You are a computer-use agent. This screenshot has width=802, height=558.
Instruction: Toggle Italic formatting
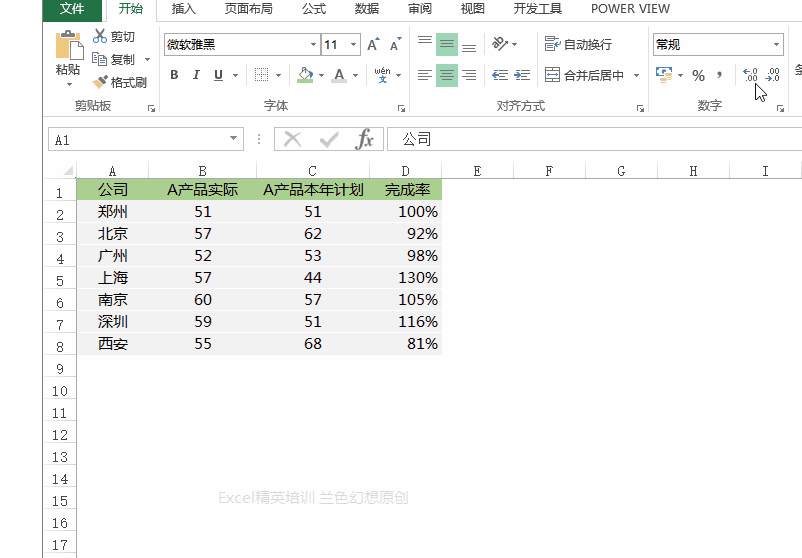pos(196,75)
